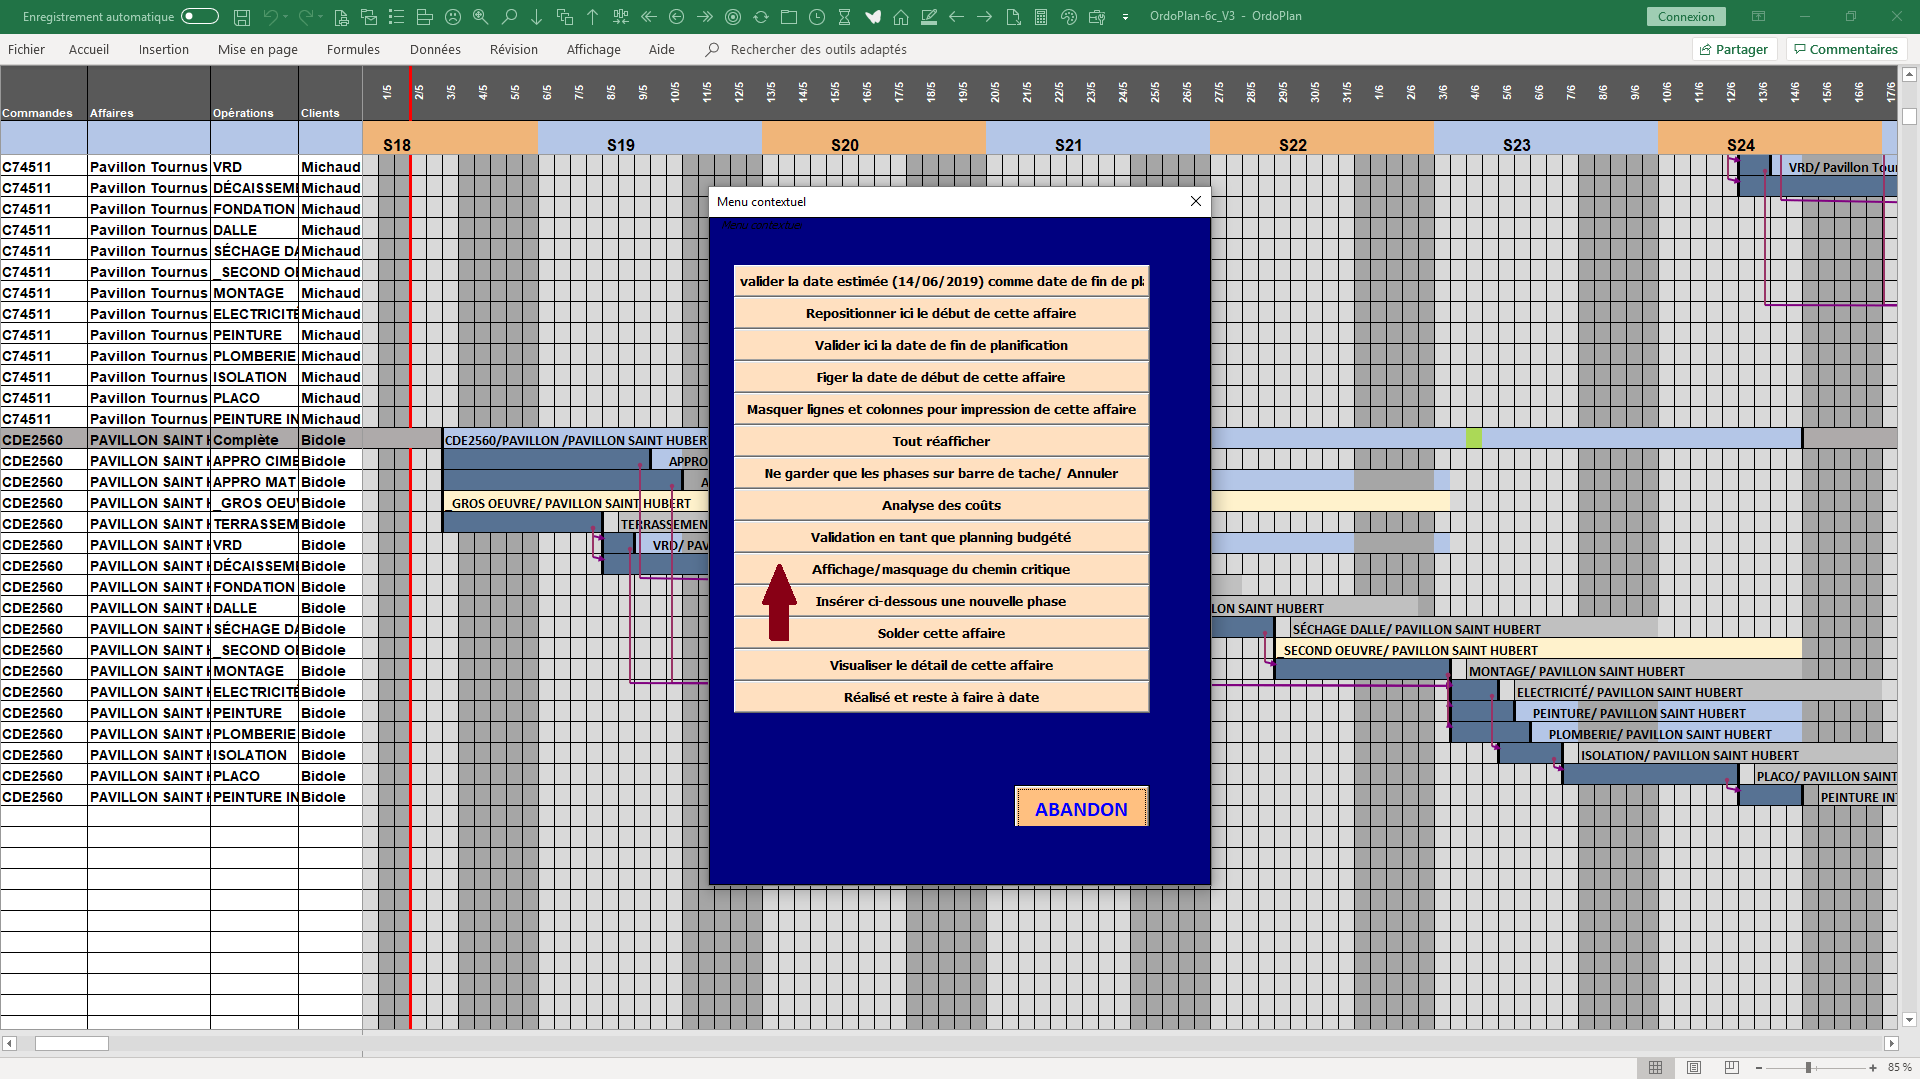Open the Formules ribbon tab
The image size is (1920, 1080).
[353, 49]
